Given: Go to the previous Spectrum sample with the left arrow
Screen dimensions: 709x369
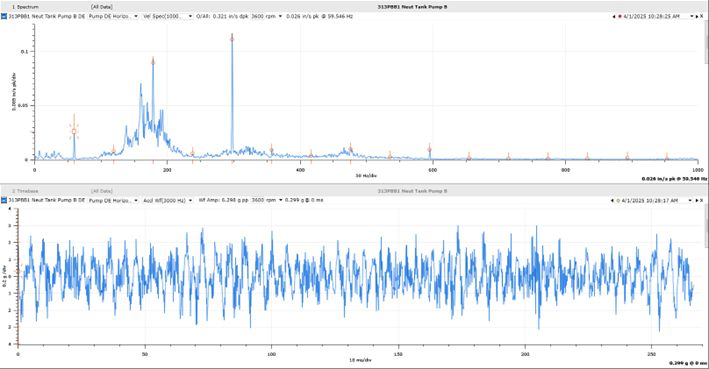Looking at the screenshot, I should (x=614, y=16).
